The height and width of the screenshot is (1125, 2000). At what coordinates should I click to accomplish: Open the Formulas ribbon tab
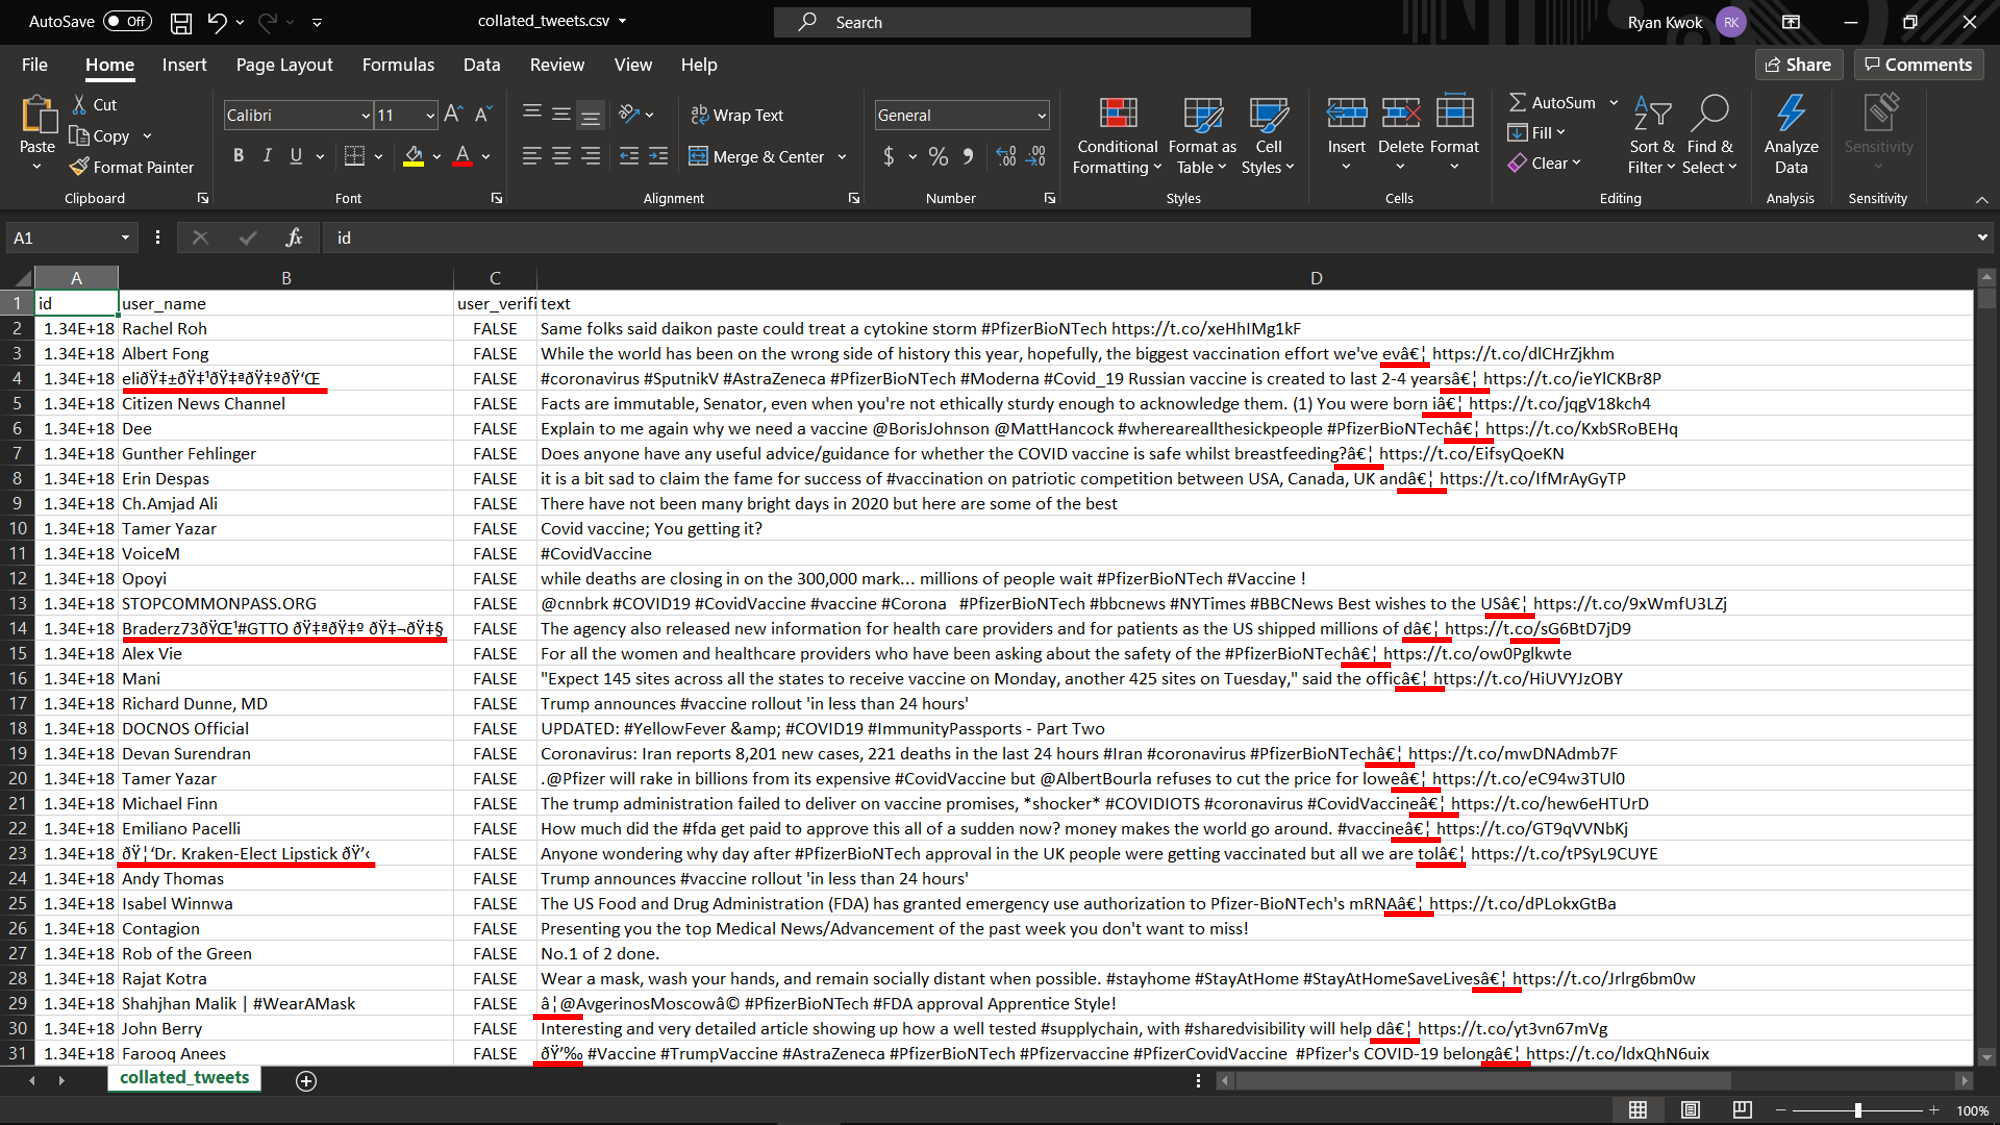pos(398,65)
